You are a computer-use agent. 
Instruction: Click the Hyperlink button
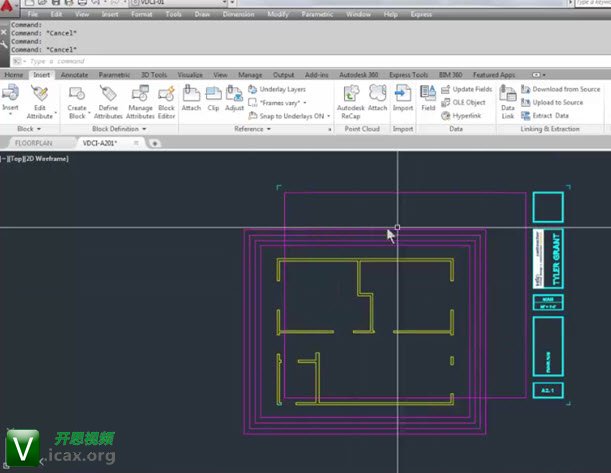pyautogui.click(x=465, y=115)
